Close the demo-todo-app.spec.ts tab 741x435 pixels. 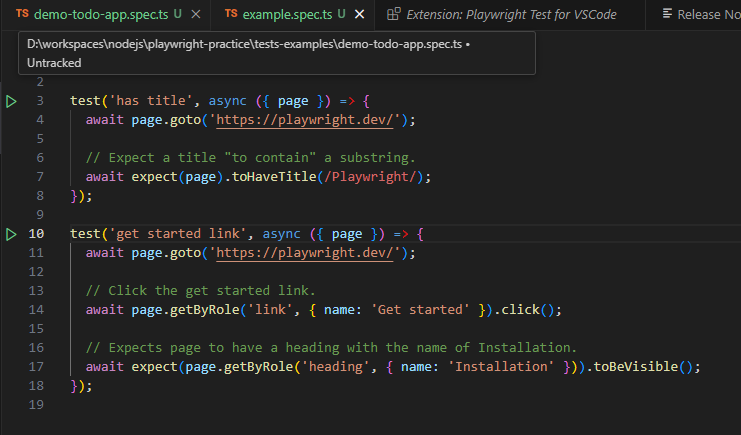click(196, 15)
